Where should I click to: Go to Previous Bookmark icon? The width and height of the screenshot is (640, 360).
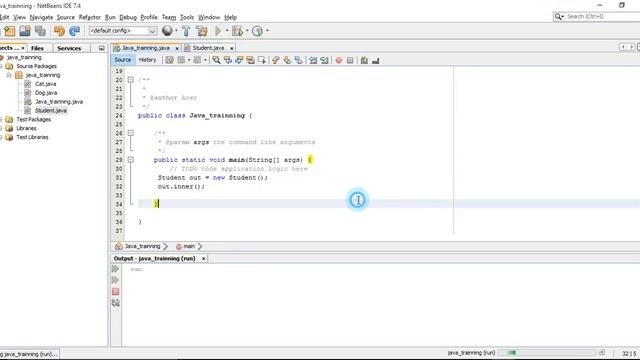pyautogui.click(x=276, y=60)
